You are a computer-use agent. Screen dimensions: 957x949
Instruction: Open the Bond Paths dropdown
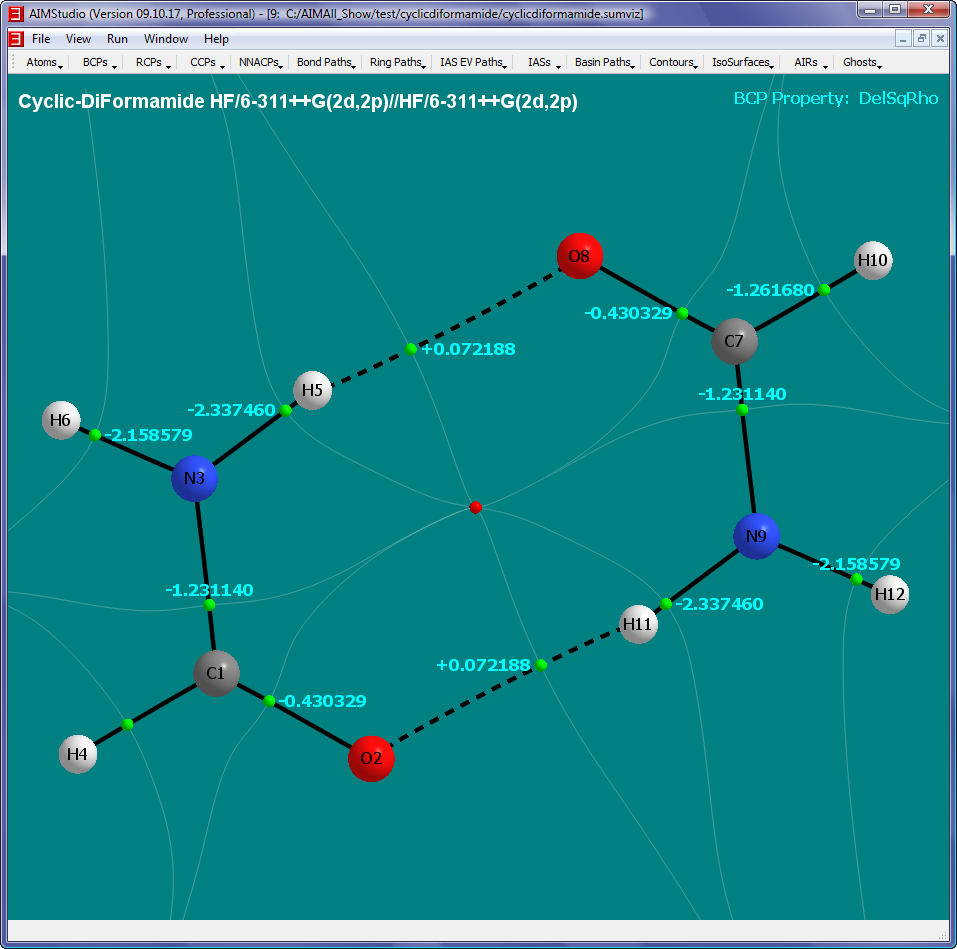326,62
